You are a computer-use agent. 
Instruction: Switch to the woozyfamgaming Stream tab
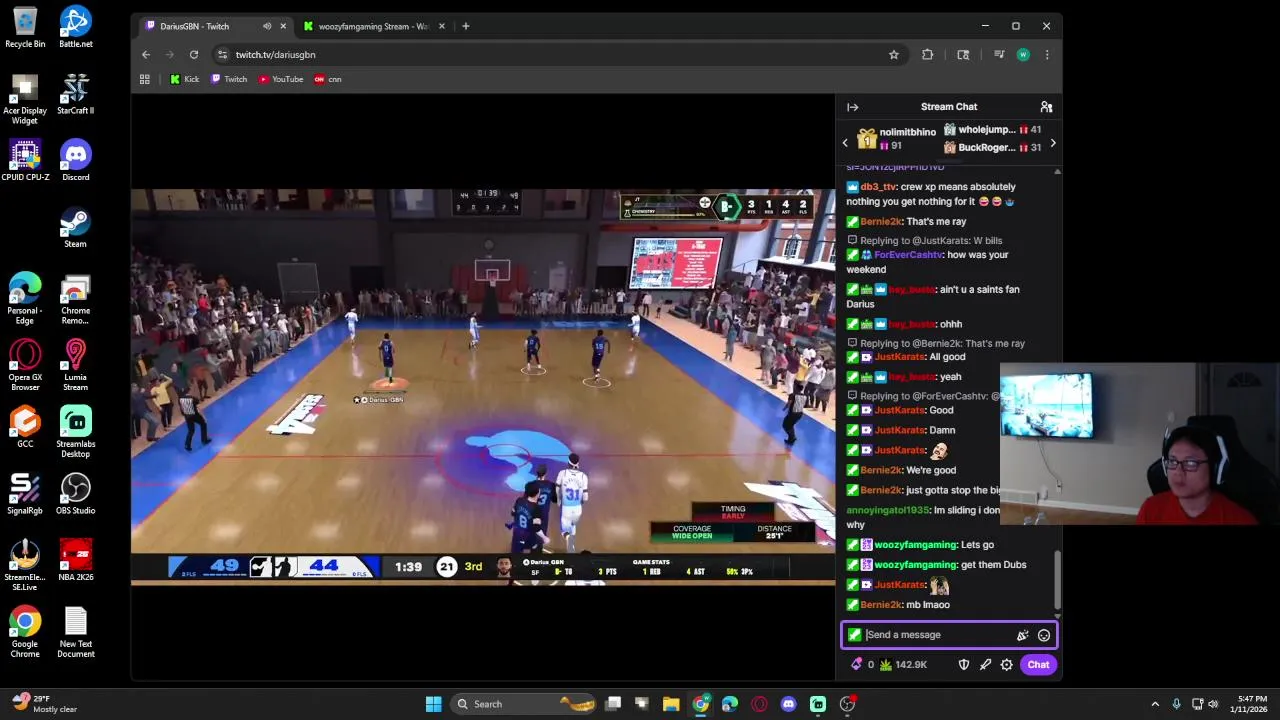[372, 26]
